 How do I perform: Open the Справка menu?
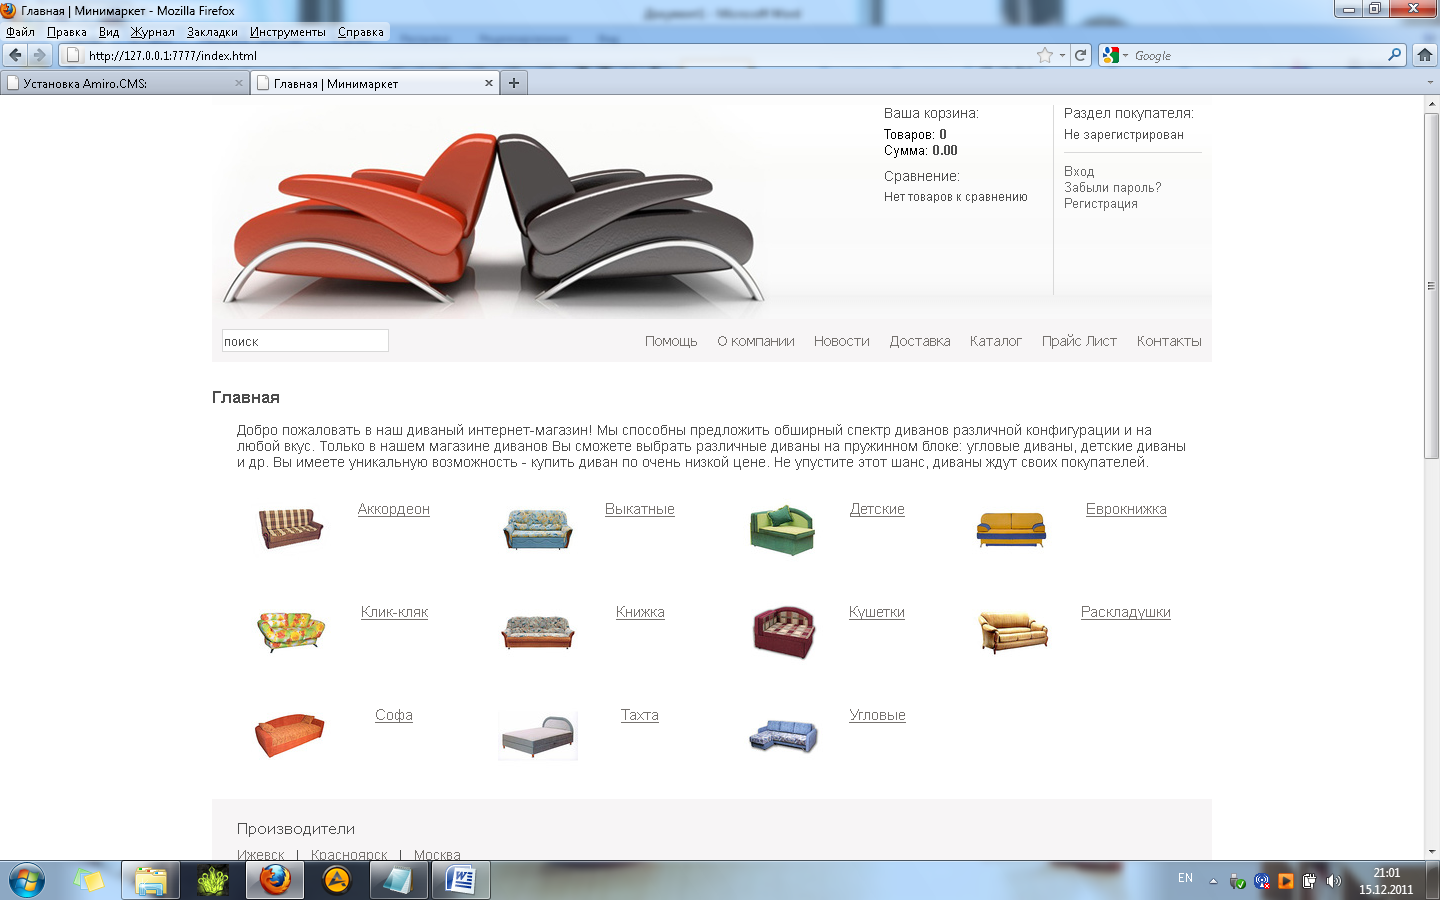(361, 32)
